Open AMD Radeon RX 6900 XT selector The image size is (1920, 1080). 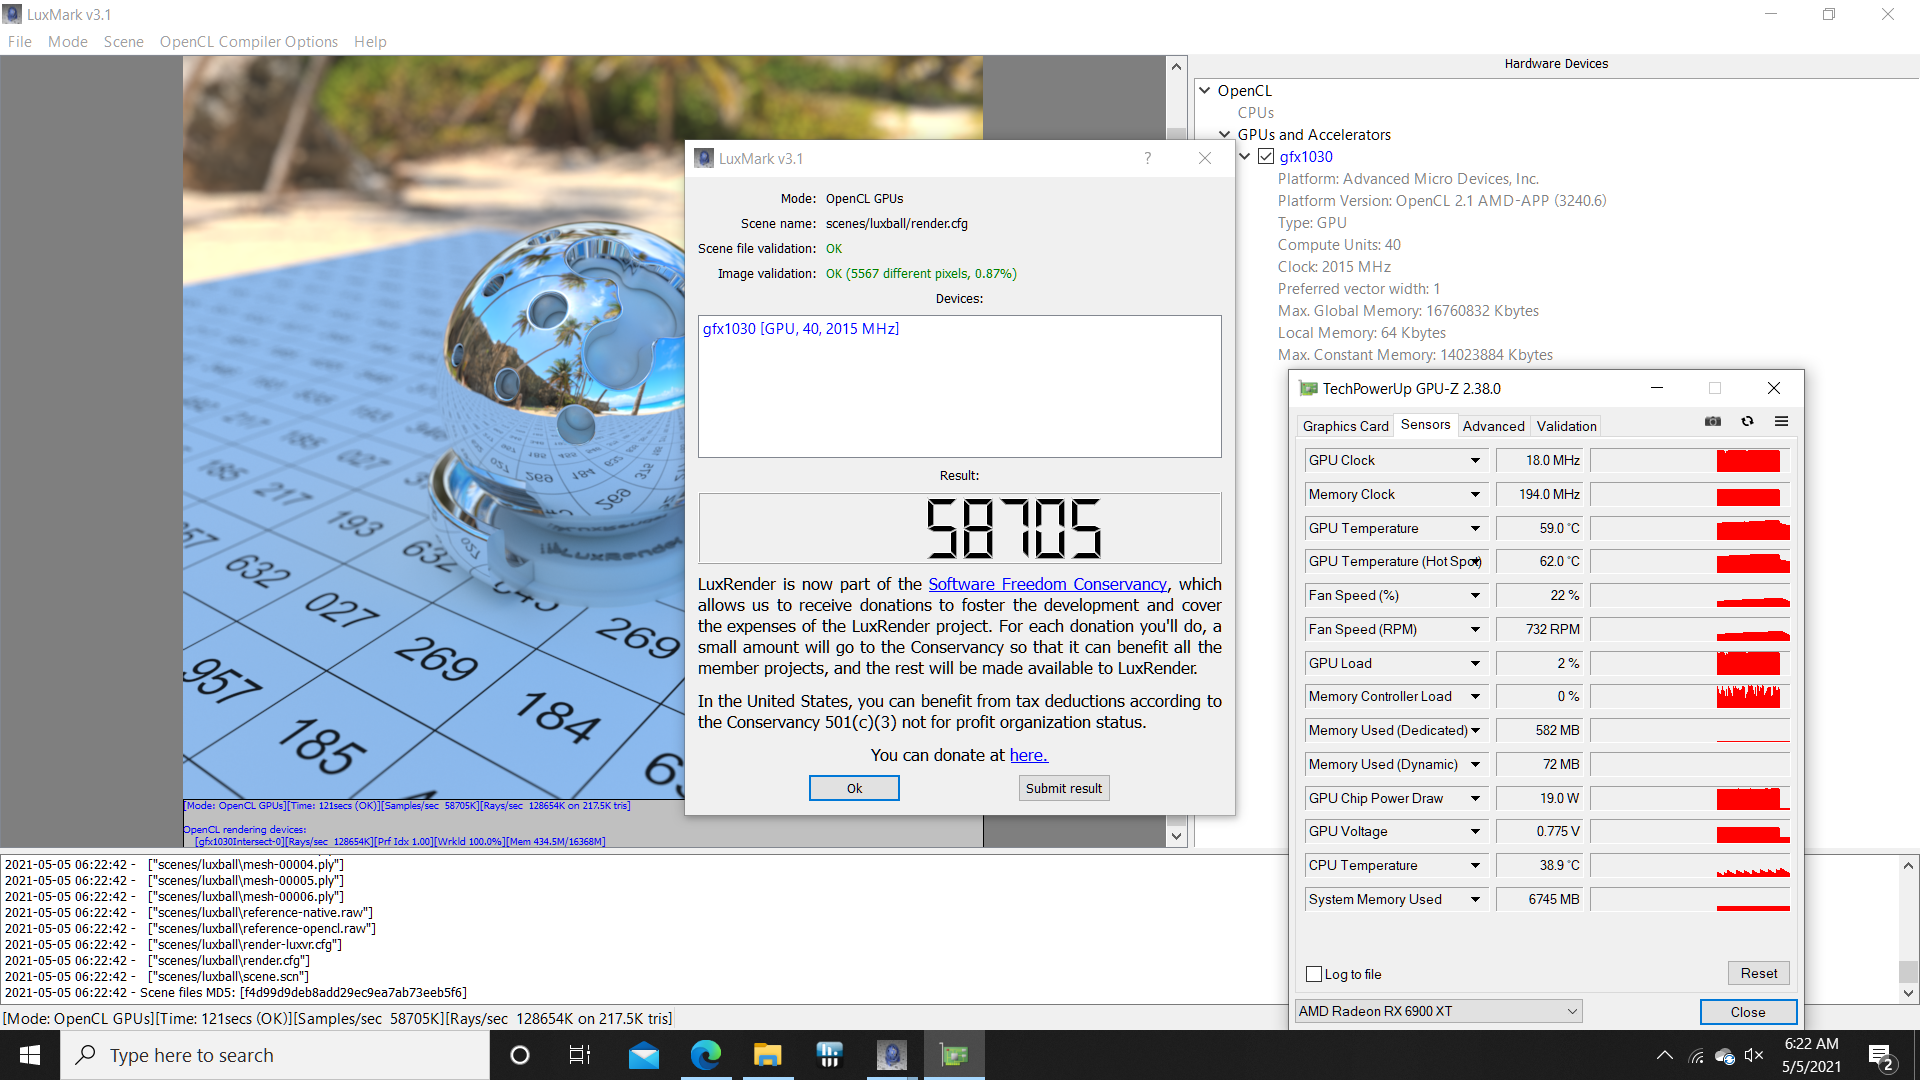[x=1438, y=1011]
